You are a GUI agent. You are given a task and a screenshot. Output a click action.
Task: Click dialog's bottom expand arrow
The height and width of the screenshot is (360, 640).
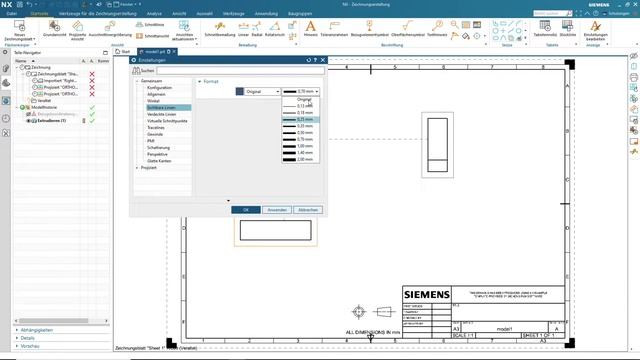coord(228,200)
